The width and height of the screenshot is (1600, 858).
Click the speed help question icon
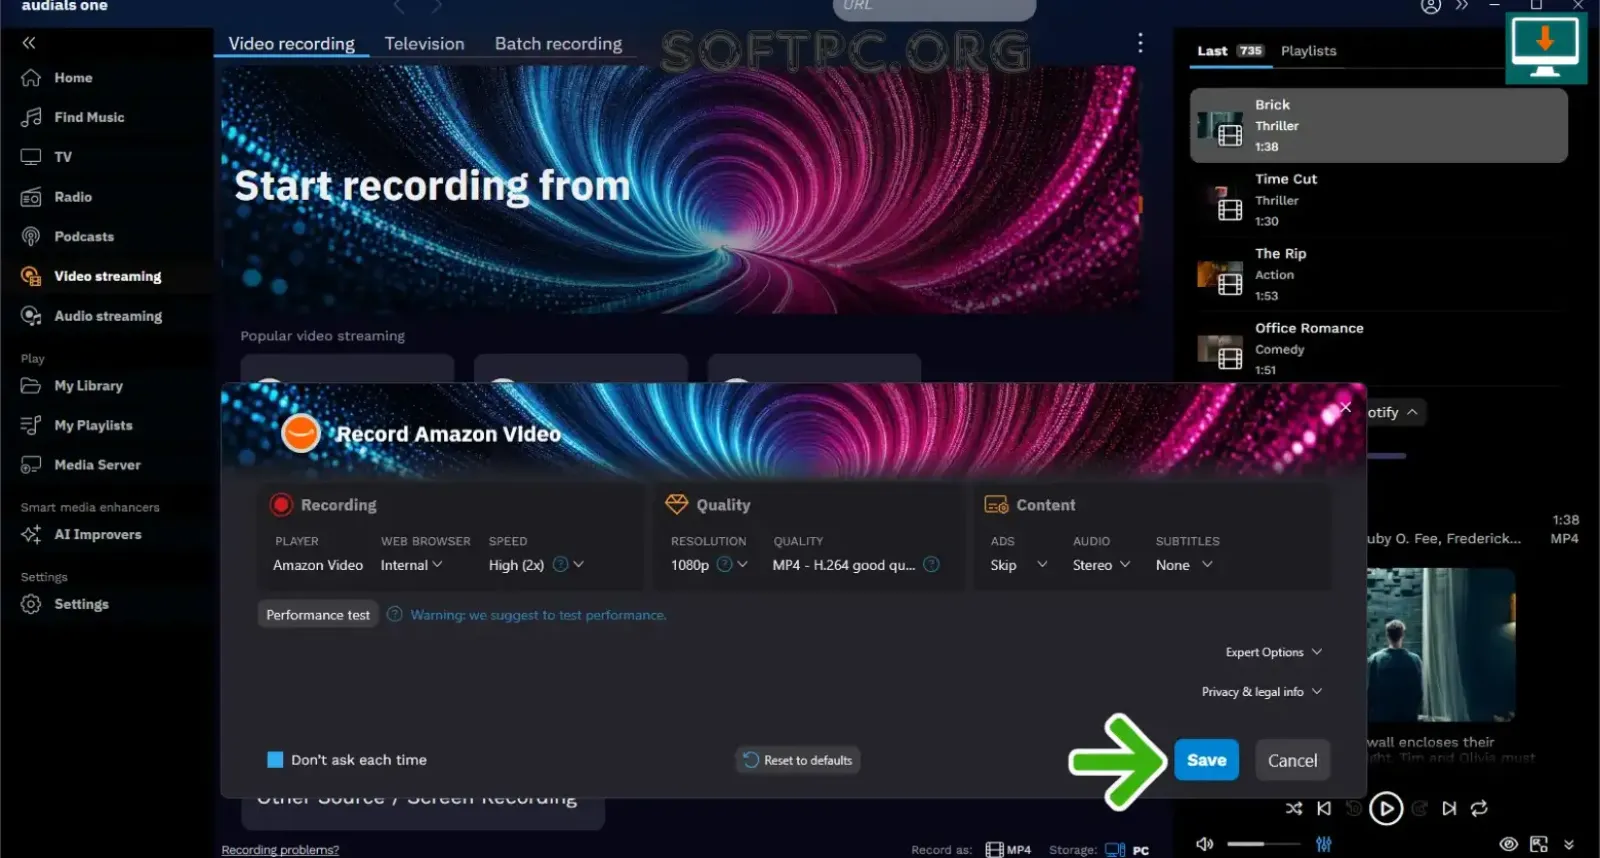[560, 564]
